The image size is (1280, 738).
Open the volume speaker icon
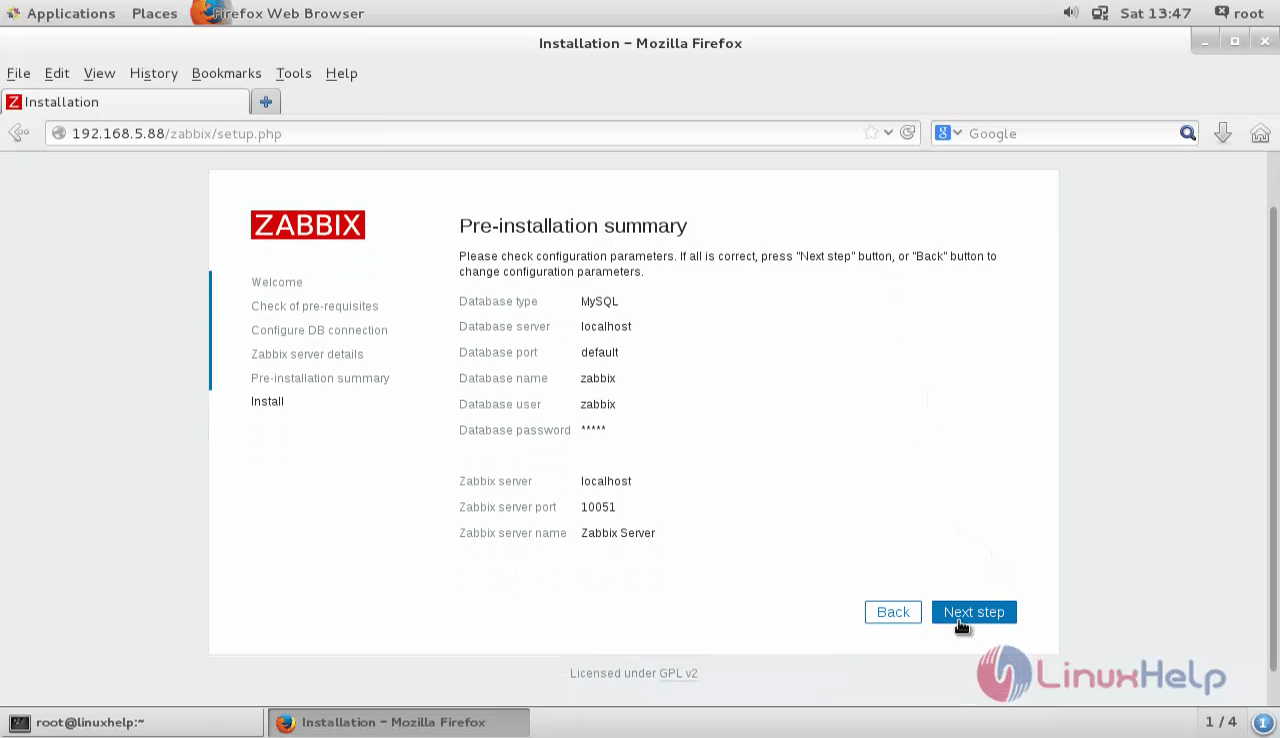(x=1071, y=13)
